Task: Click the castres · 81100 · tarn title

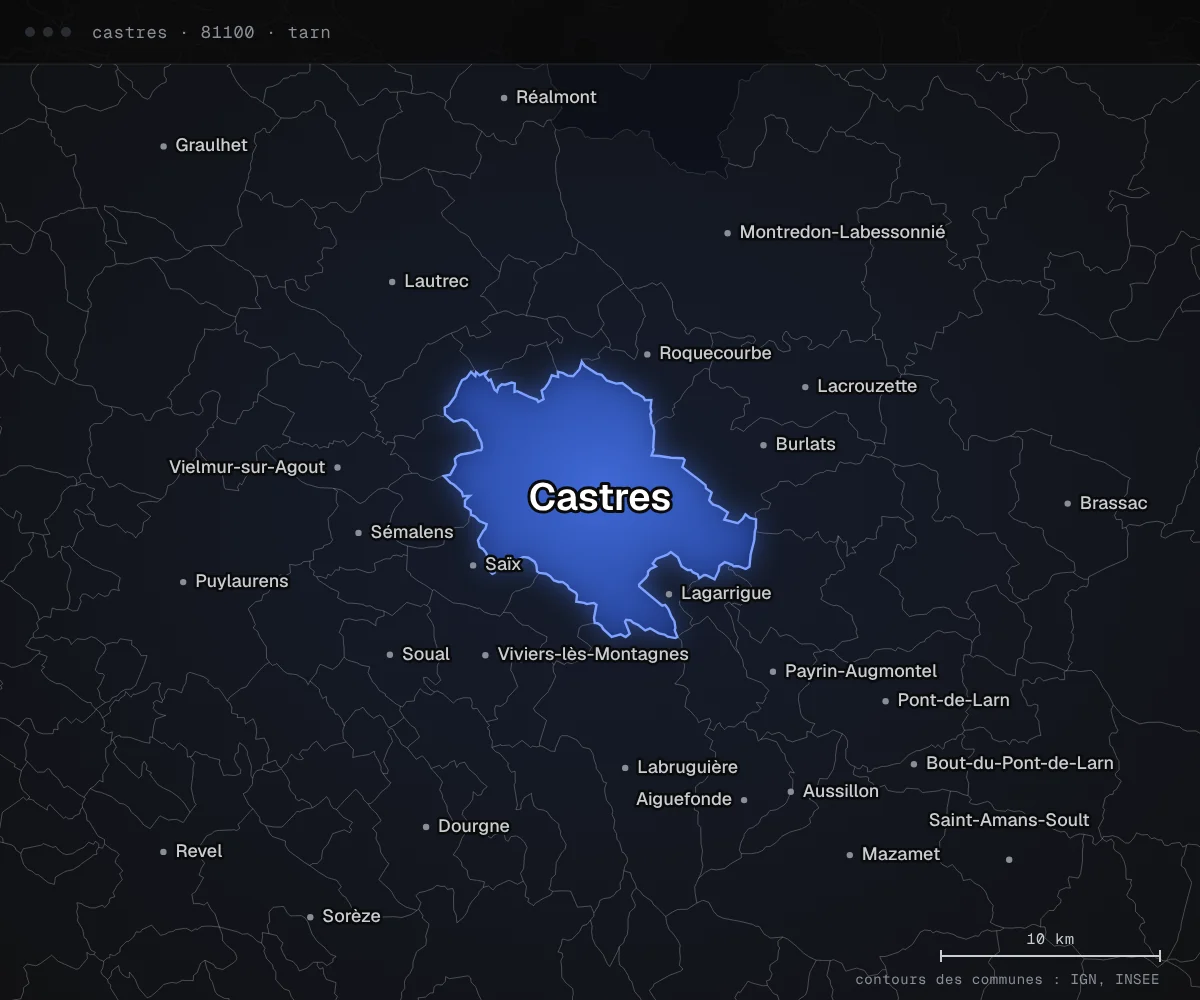Action: tap(211, 32)
